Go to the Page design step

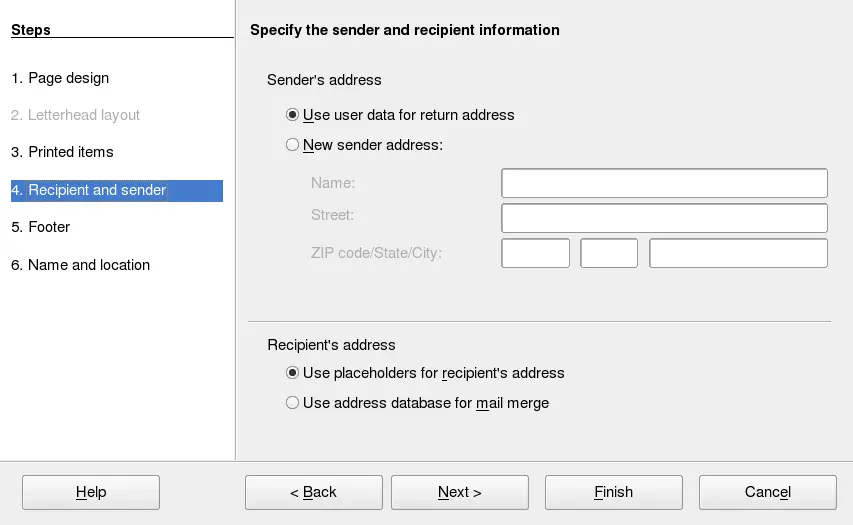pyautogui.click(x=60, y=78)
